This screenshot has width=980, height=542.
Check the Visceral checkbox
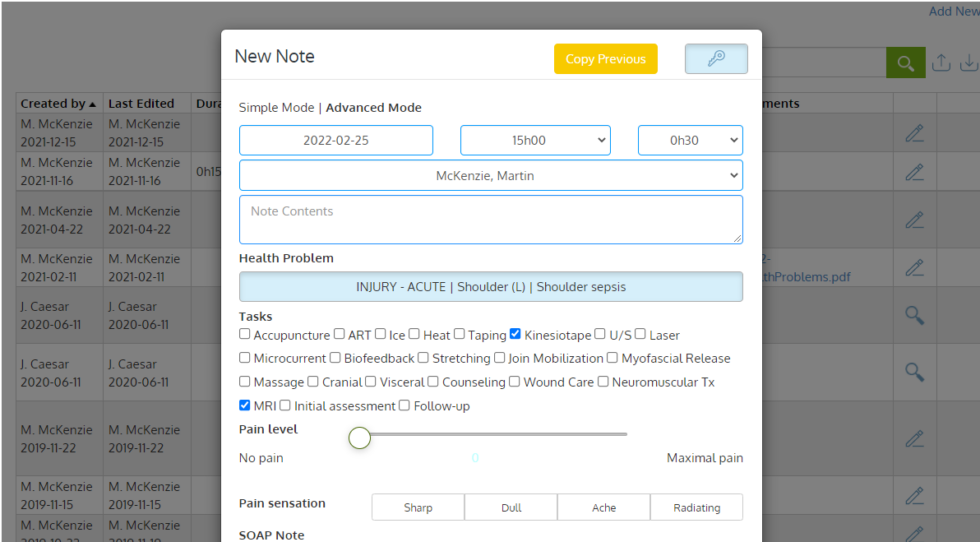tap(371, 381)
